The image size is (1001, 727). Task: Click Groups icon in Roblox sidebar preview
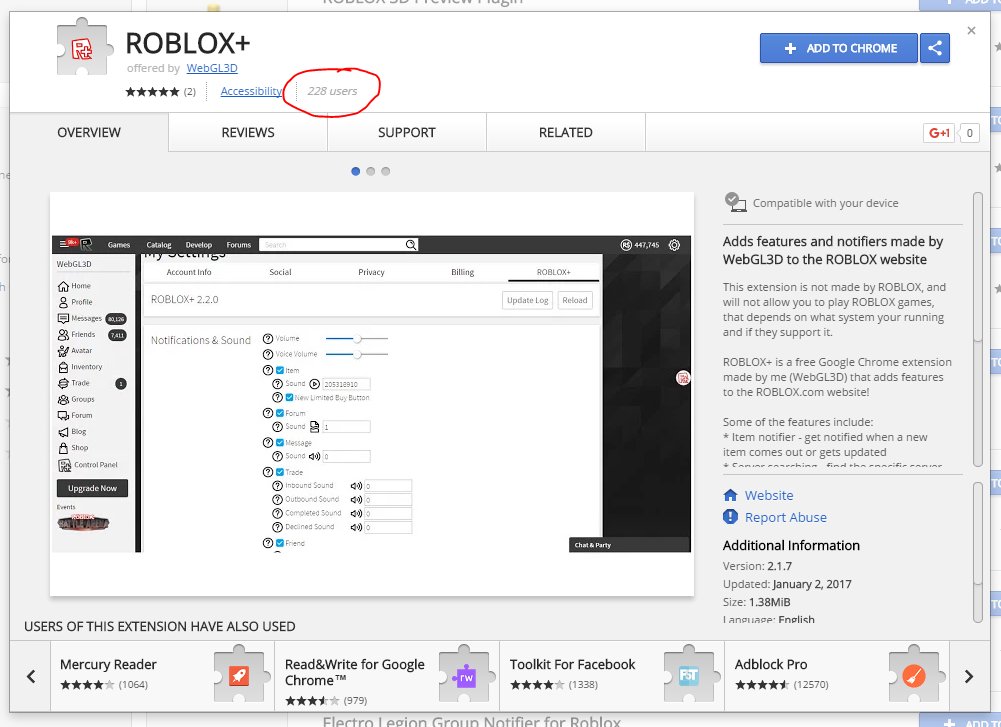[63, 399]
